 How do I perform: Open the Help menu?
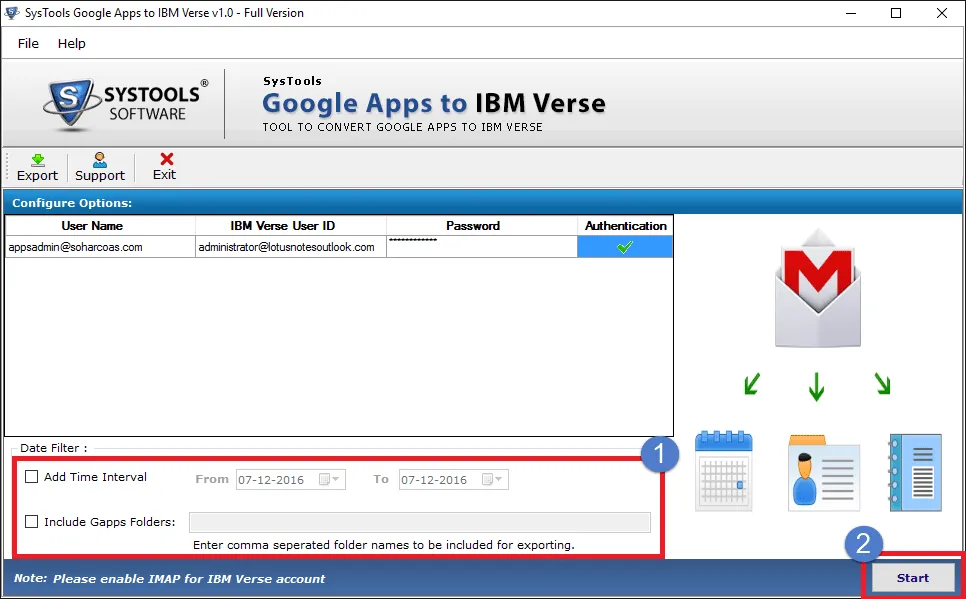click(x=71, y=43)
